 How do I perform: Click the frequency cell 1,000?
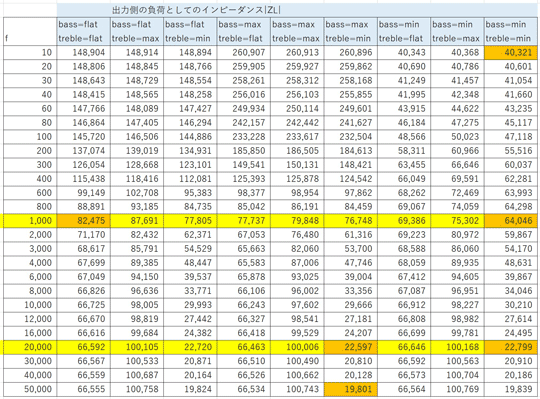[30, 221]
